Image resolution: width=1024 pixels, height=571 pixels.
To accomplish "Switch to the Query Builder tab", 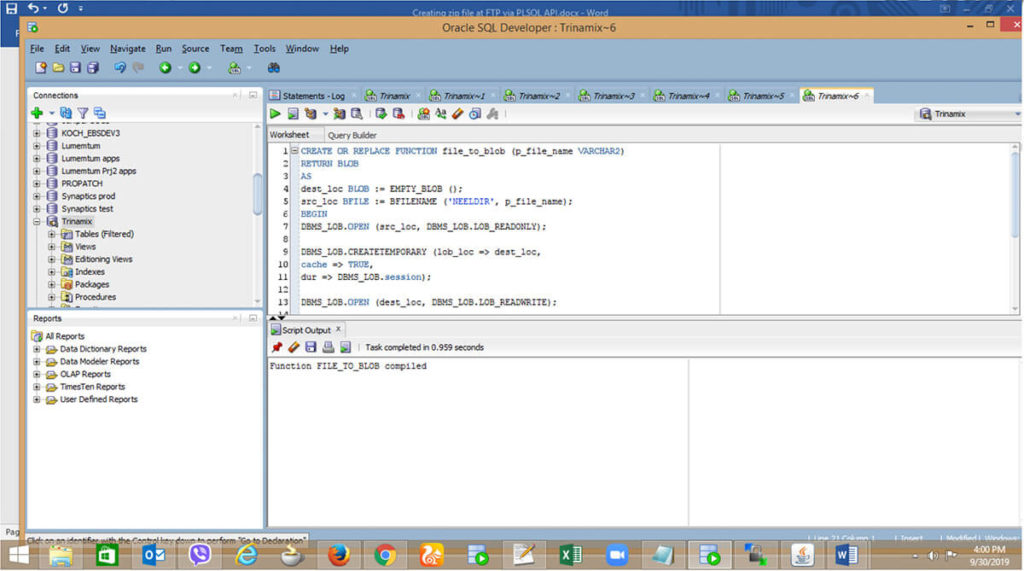I will (351, 135).
